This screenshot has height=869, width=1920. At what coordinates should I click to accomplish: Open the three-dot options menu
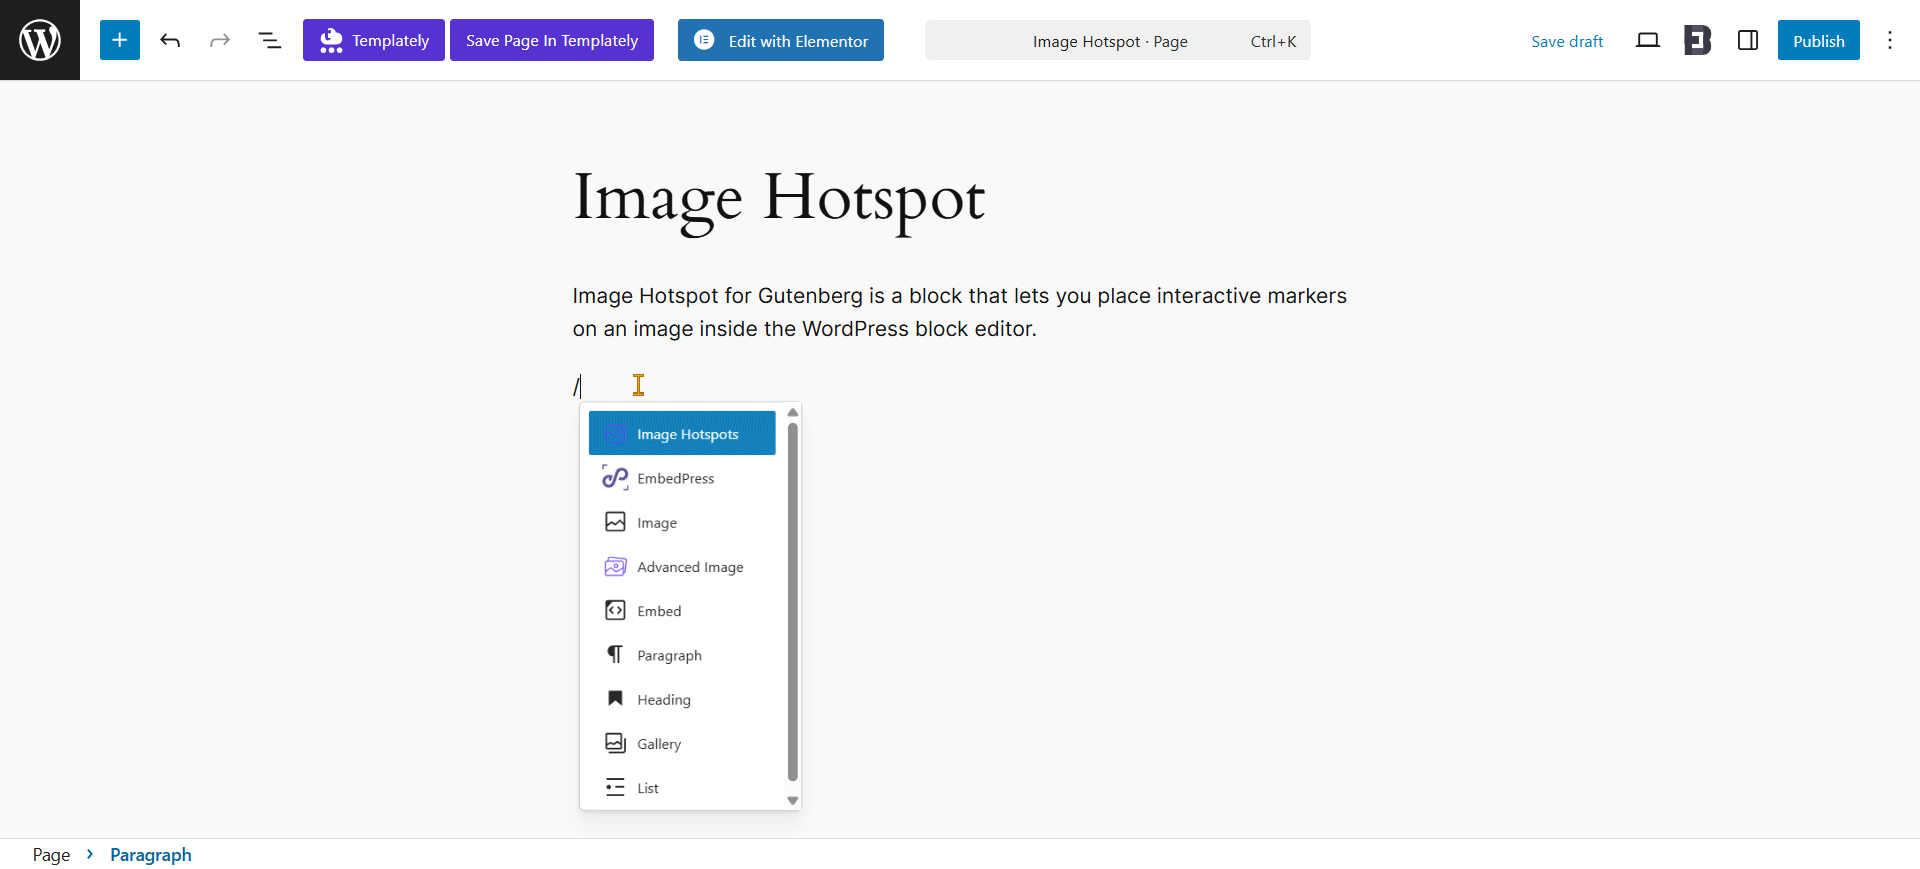[1890, 40]
